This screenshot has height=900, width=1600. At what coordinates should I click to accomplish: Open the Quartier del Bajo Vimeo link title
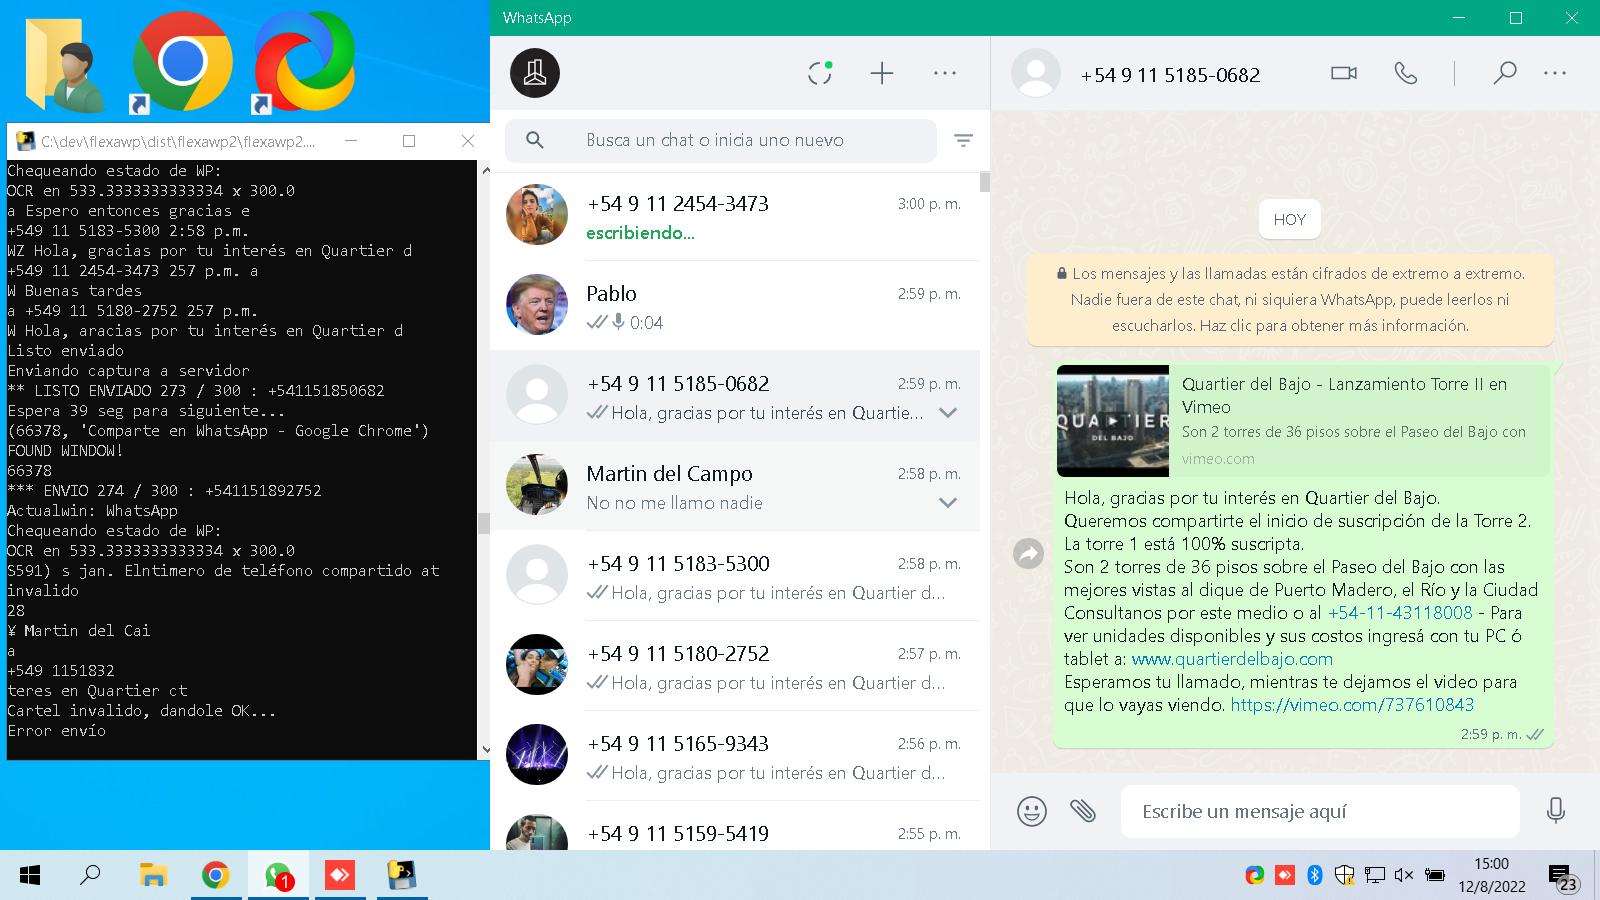1344,395
